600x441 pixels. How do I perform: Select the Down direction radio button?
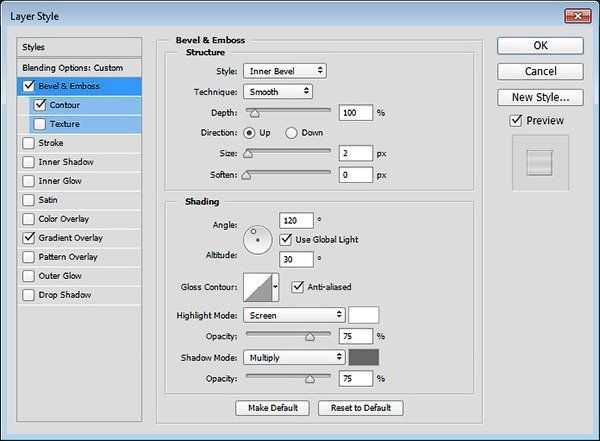point(291,133)
